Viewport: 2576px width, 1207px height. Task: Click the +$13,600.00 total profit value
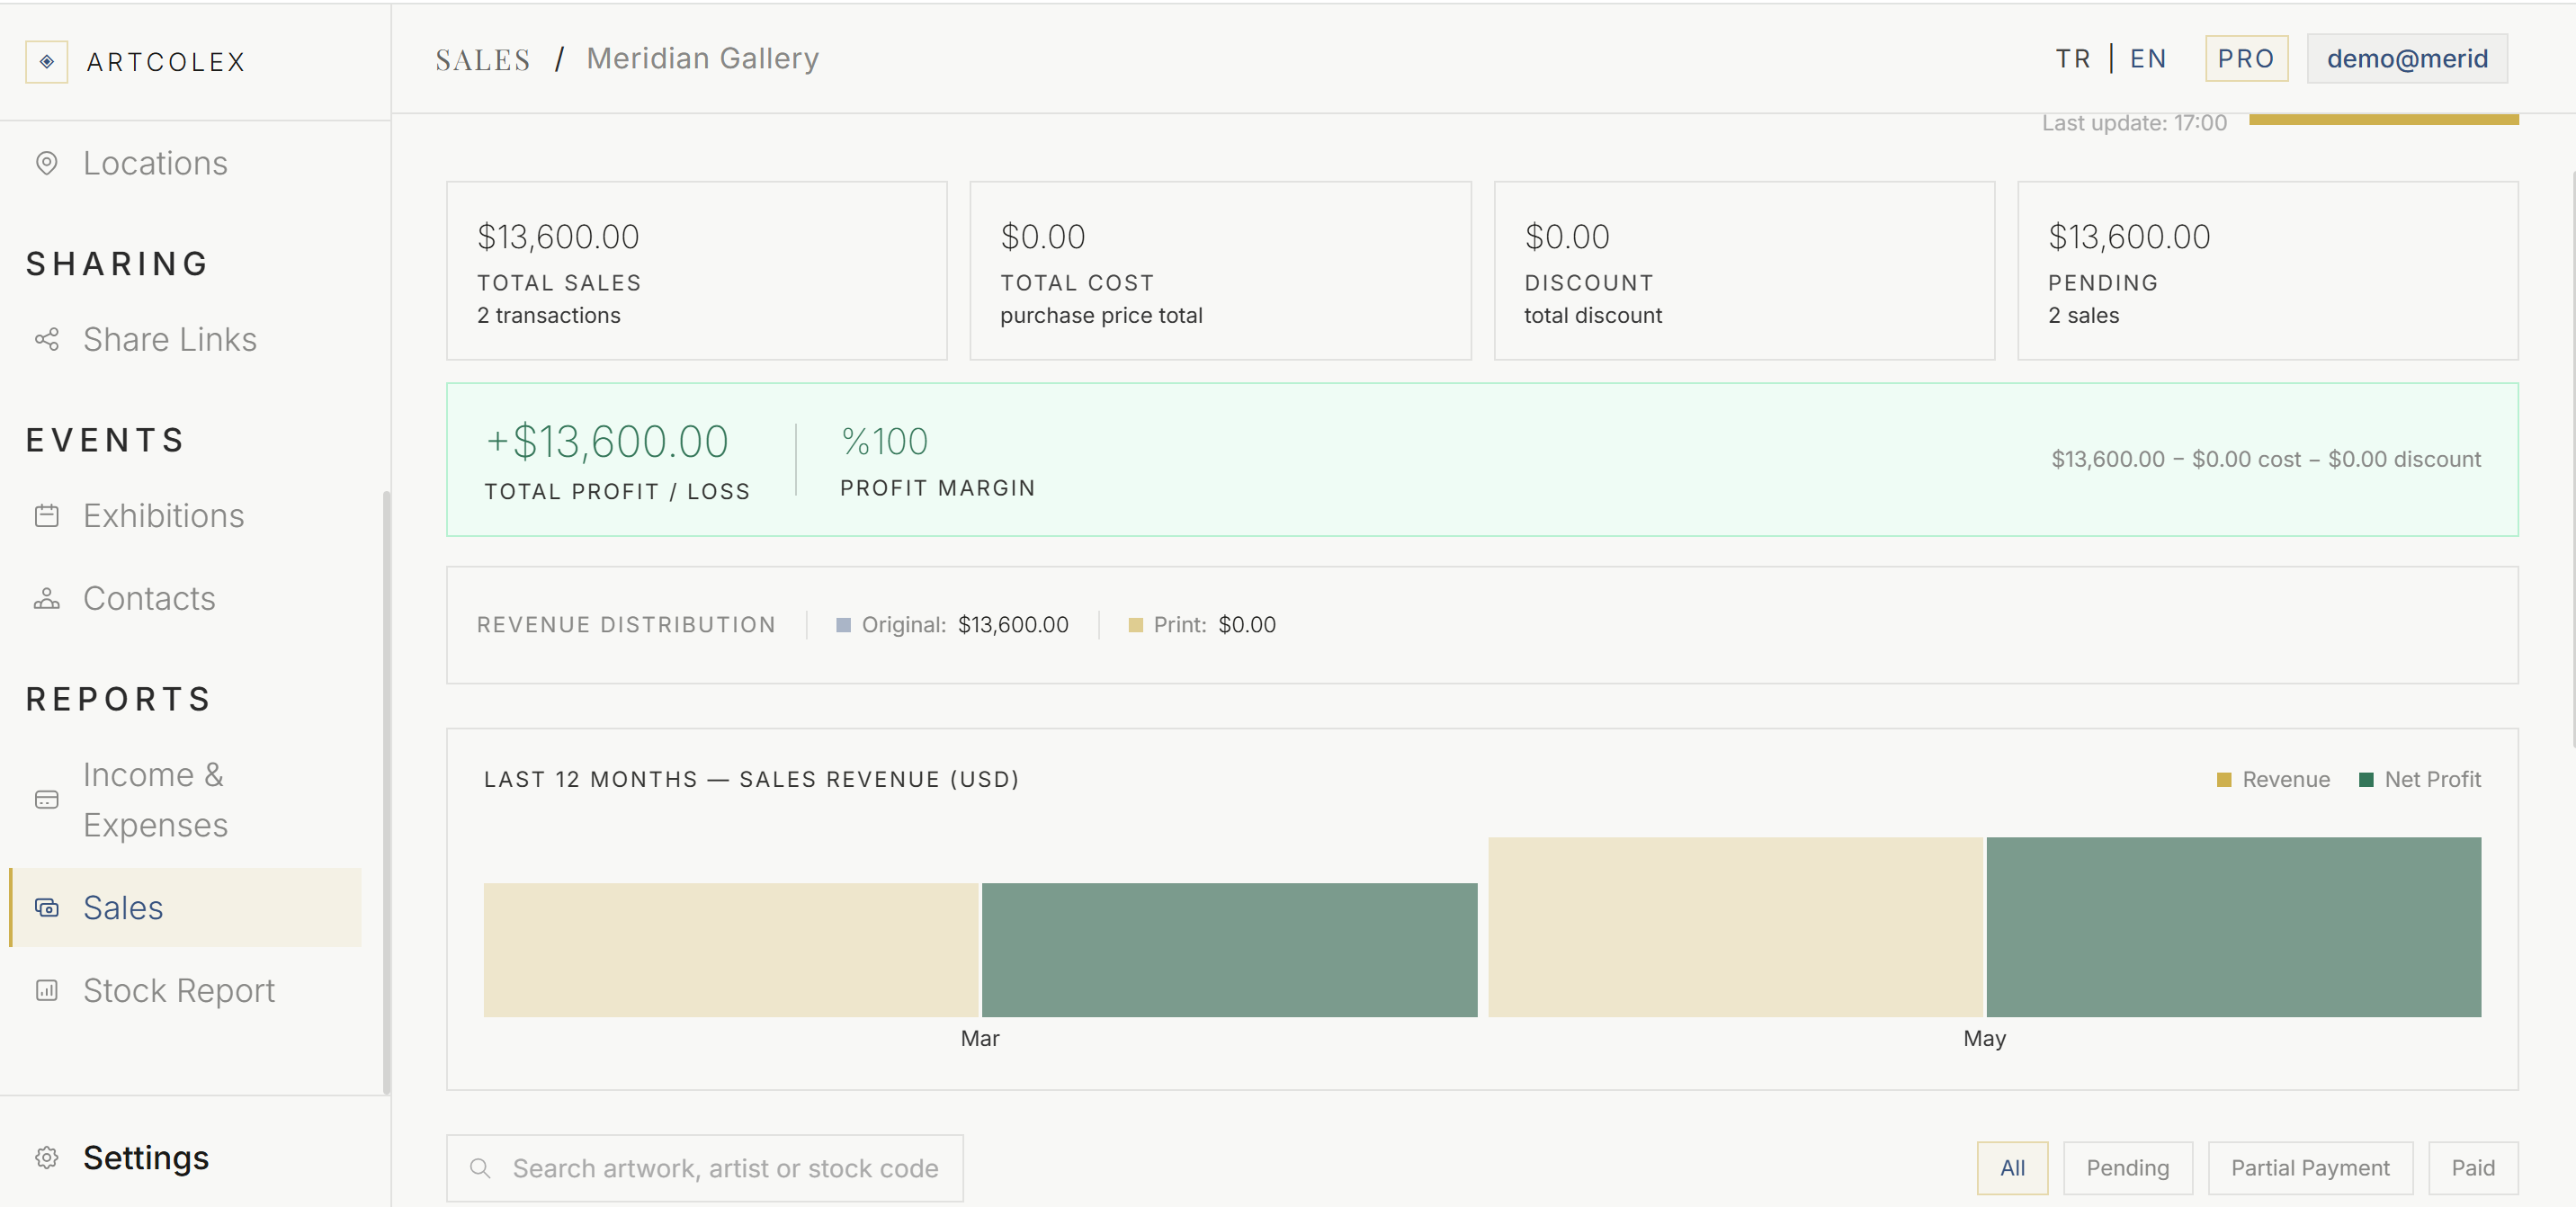pyautogui.click(x=607, y=442)
